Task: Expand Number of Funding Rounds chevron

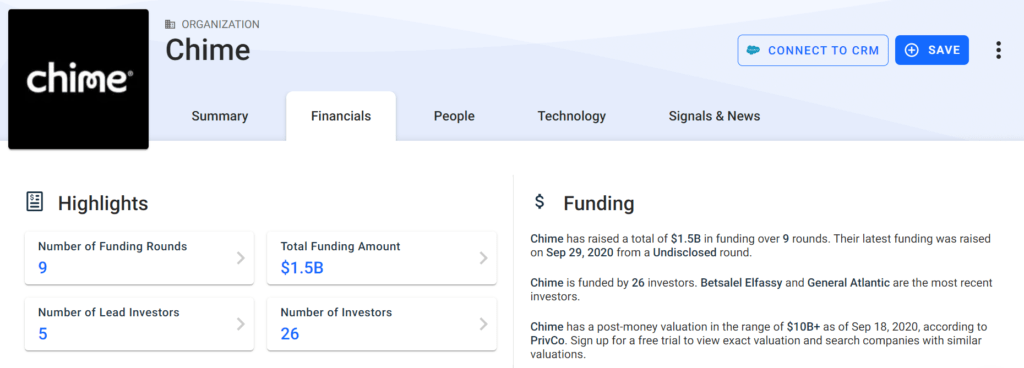Action: (240, 258)
